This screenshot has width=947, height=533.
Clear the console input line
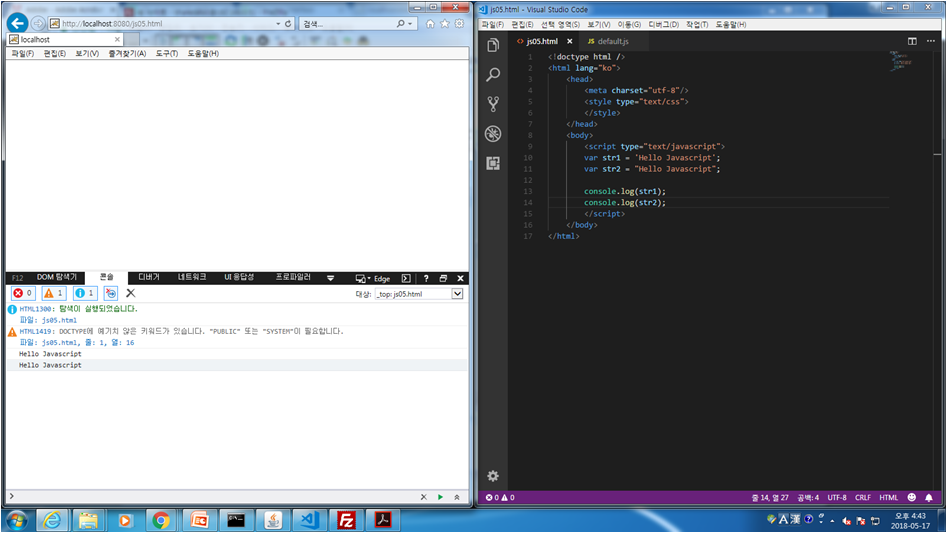[423, 497]
